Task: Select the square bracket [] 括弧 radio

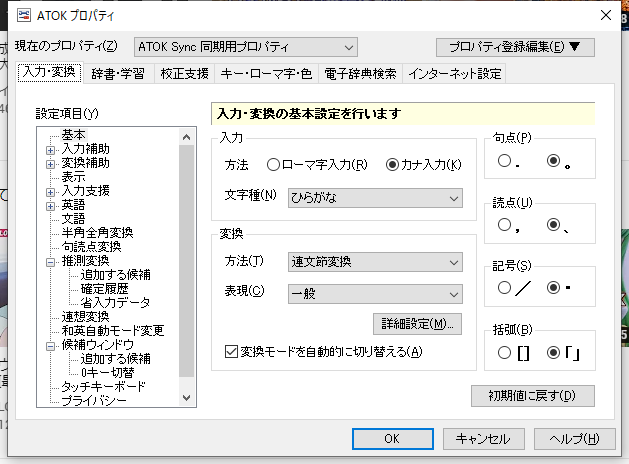Action: [x=504, y=353]
